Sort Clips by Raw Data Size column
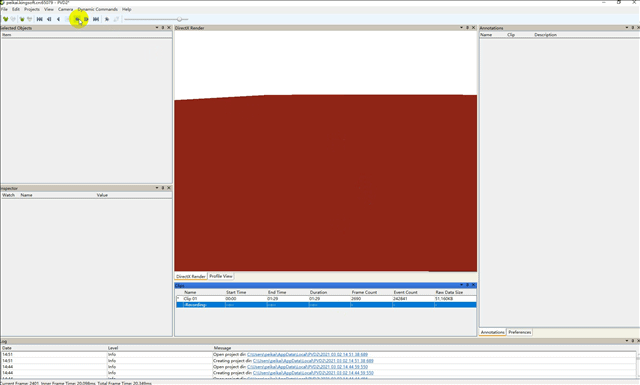Screen dimensions: 640x385 coord(449,292)
